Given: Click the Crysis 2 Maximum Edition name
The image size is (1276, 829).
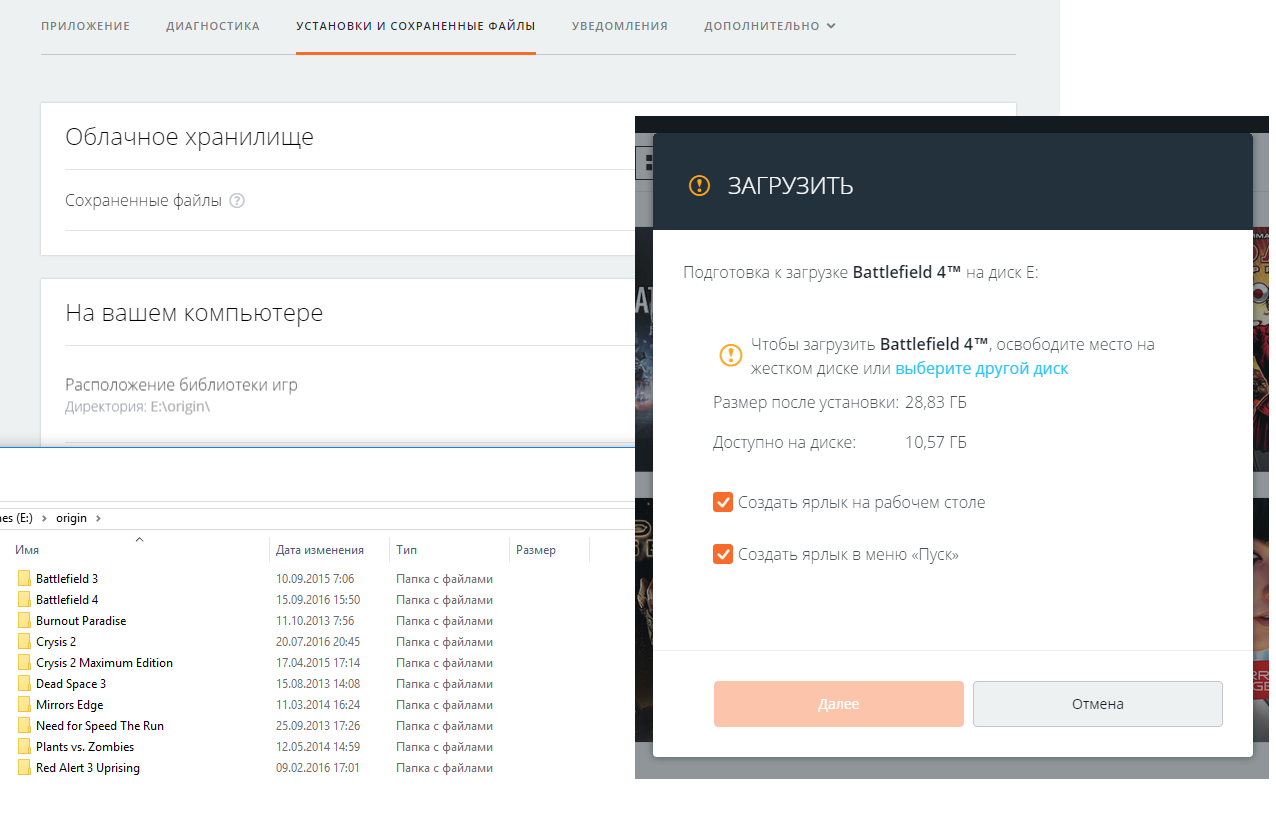Looking at the screenshot, I should click(x=104, y=662).
